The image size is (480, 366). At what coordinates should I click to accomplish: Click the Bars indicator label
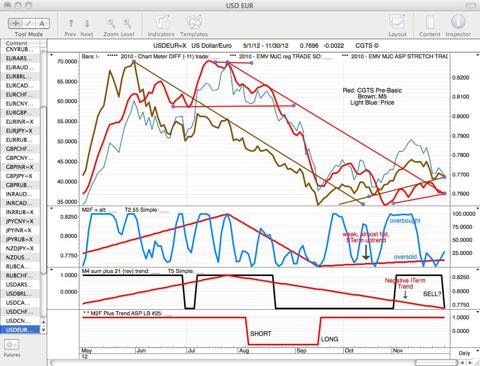point(90,56)
